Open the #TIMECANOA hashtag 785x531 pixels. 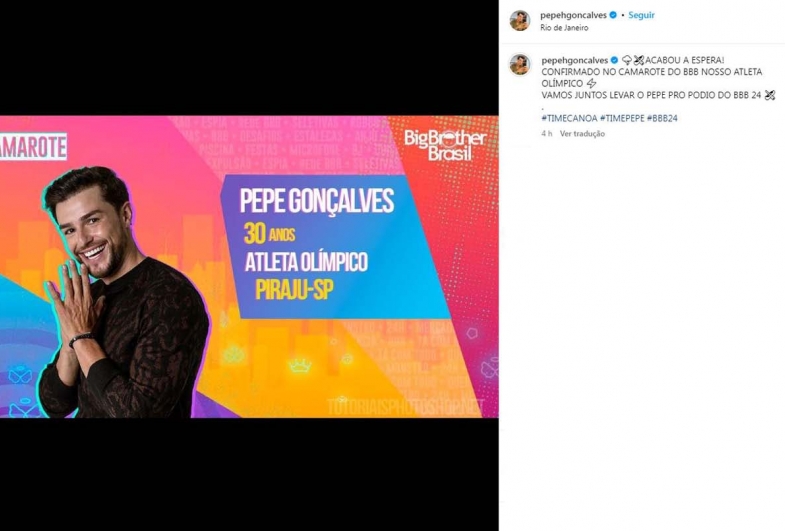pyautogui.click(x=569, y=118)
